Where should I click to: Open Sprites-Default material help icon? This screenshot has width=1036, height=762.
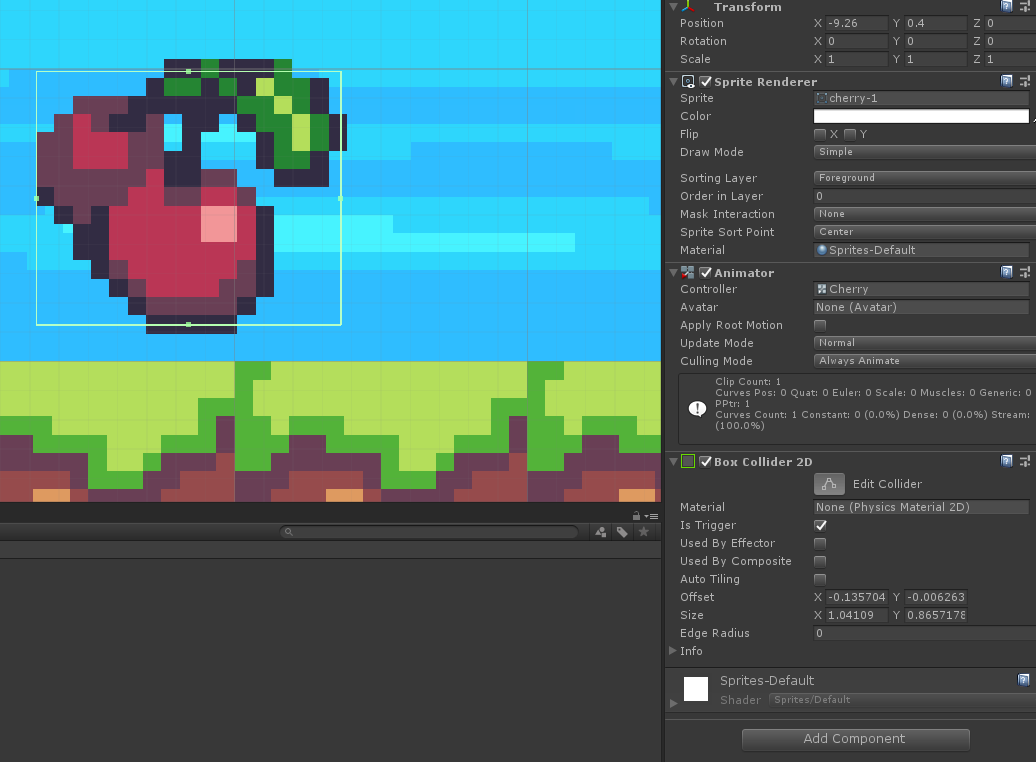pos(1023,680)
